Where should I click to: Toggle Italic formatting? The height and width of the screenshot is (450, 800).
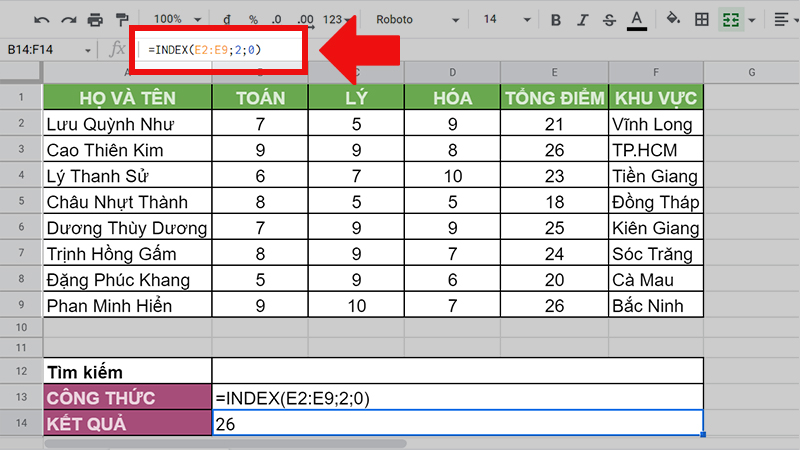[x=583, y=19]
